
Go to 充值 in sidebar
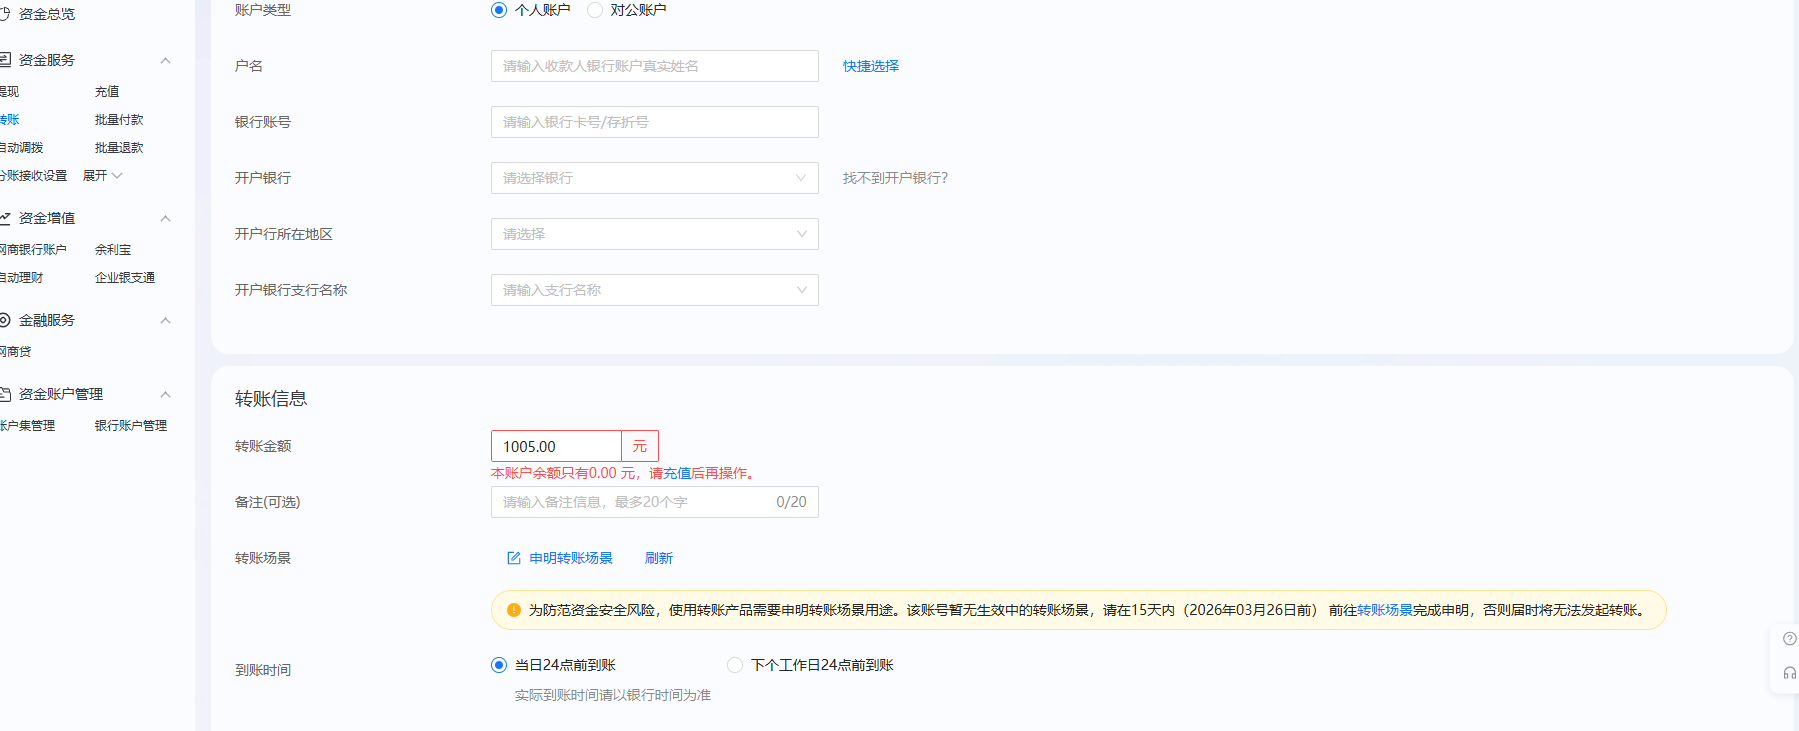click(107, 92)
